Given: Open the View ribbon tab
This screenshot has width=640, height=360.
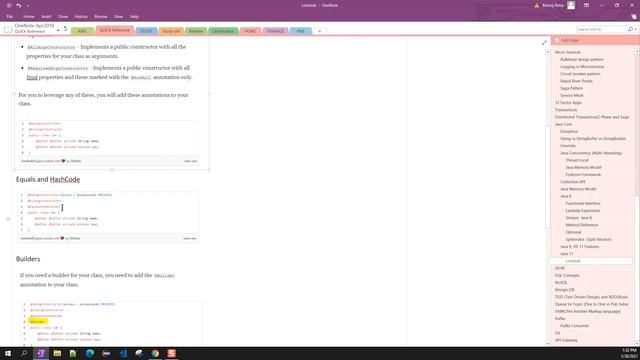Looking at the screenshot, I should click(118, 17).
